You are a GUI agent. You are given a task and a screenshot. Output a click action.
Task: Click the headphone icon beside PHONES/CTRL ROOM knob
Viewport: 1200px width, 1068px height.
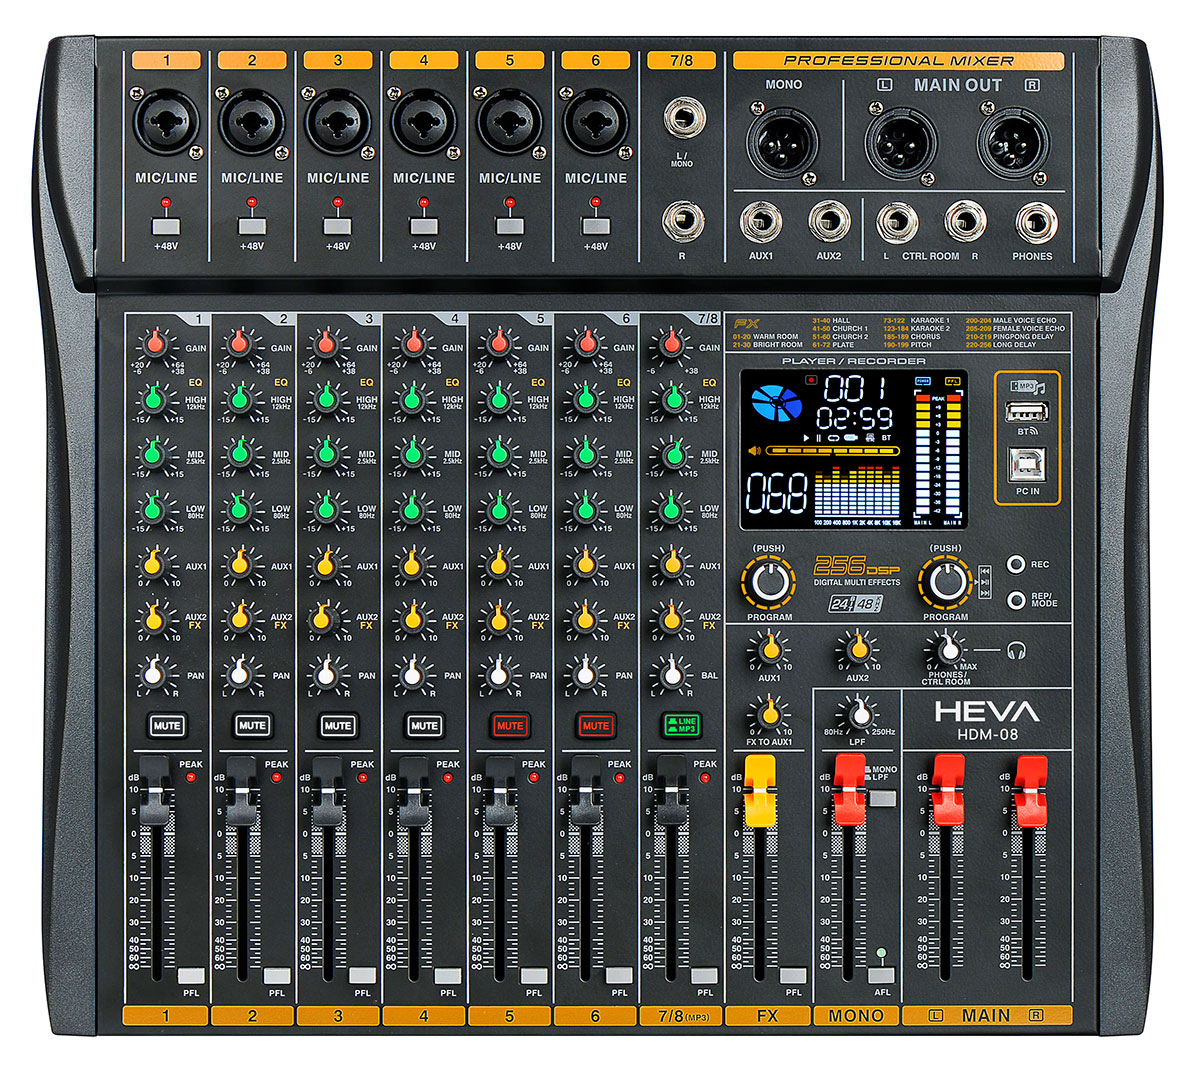(x=1017, y=651)
